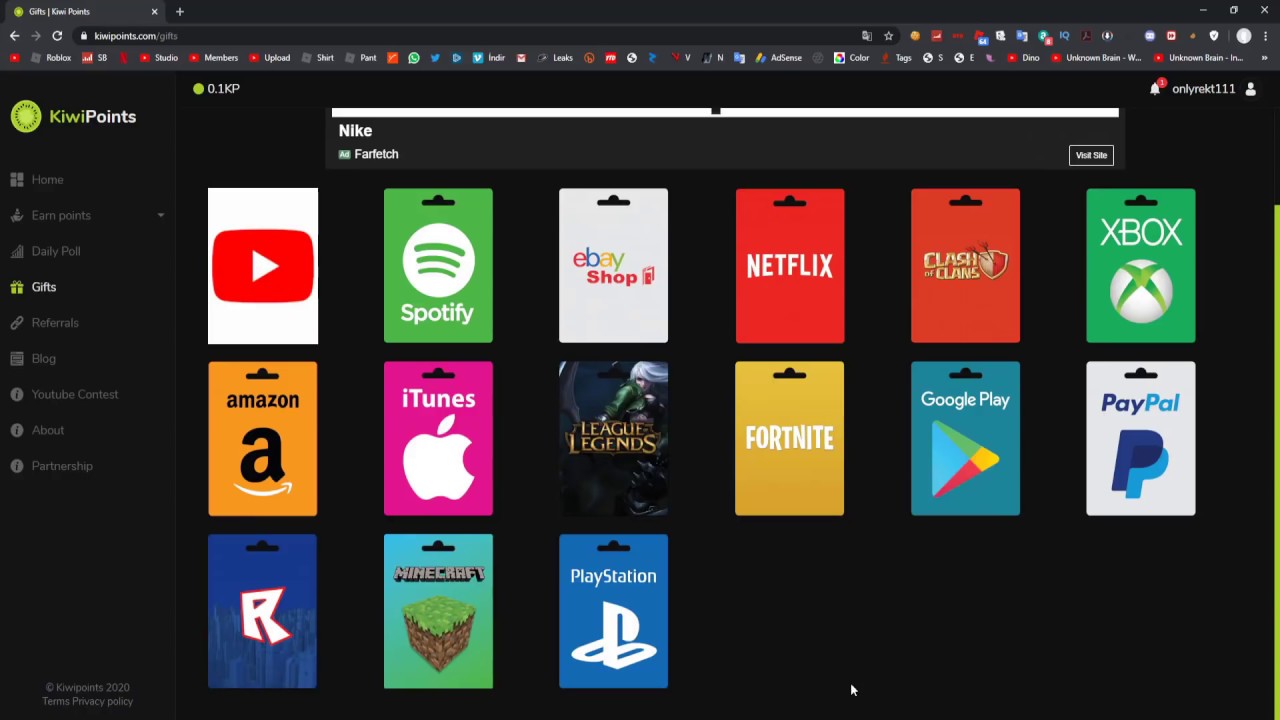View the 0.1KP points balance
This screenshot has height=720, width=1280.
click(x=217, y=89)
